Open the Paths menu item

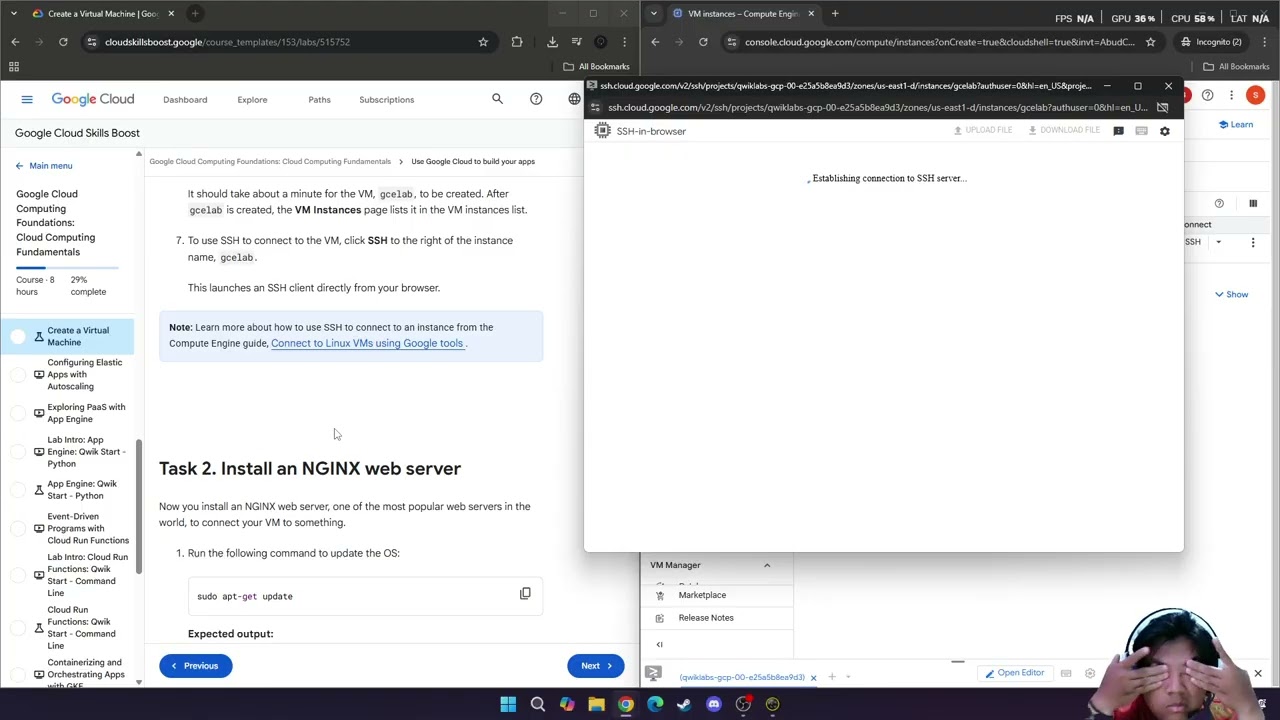click(319, 99)
